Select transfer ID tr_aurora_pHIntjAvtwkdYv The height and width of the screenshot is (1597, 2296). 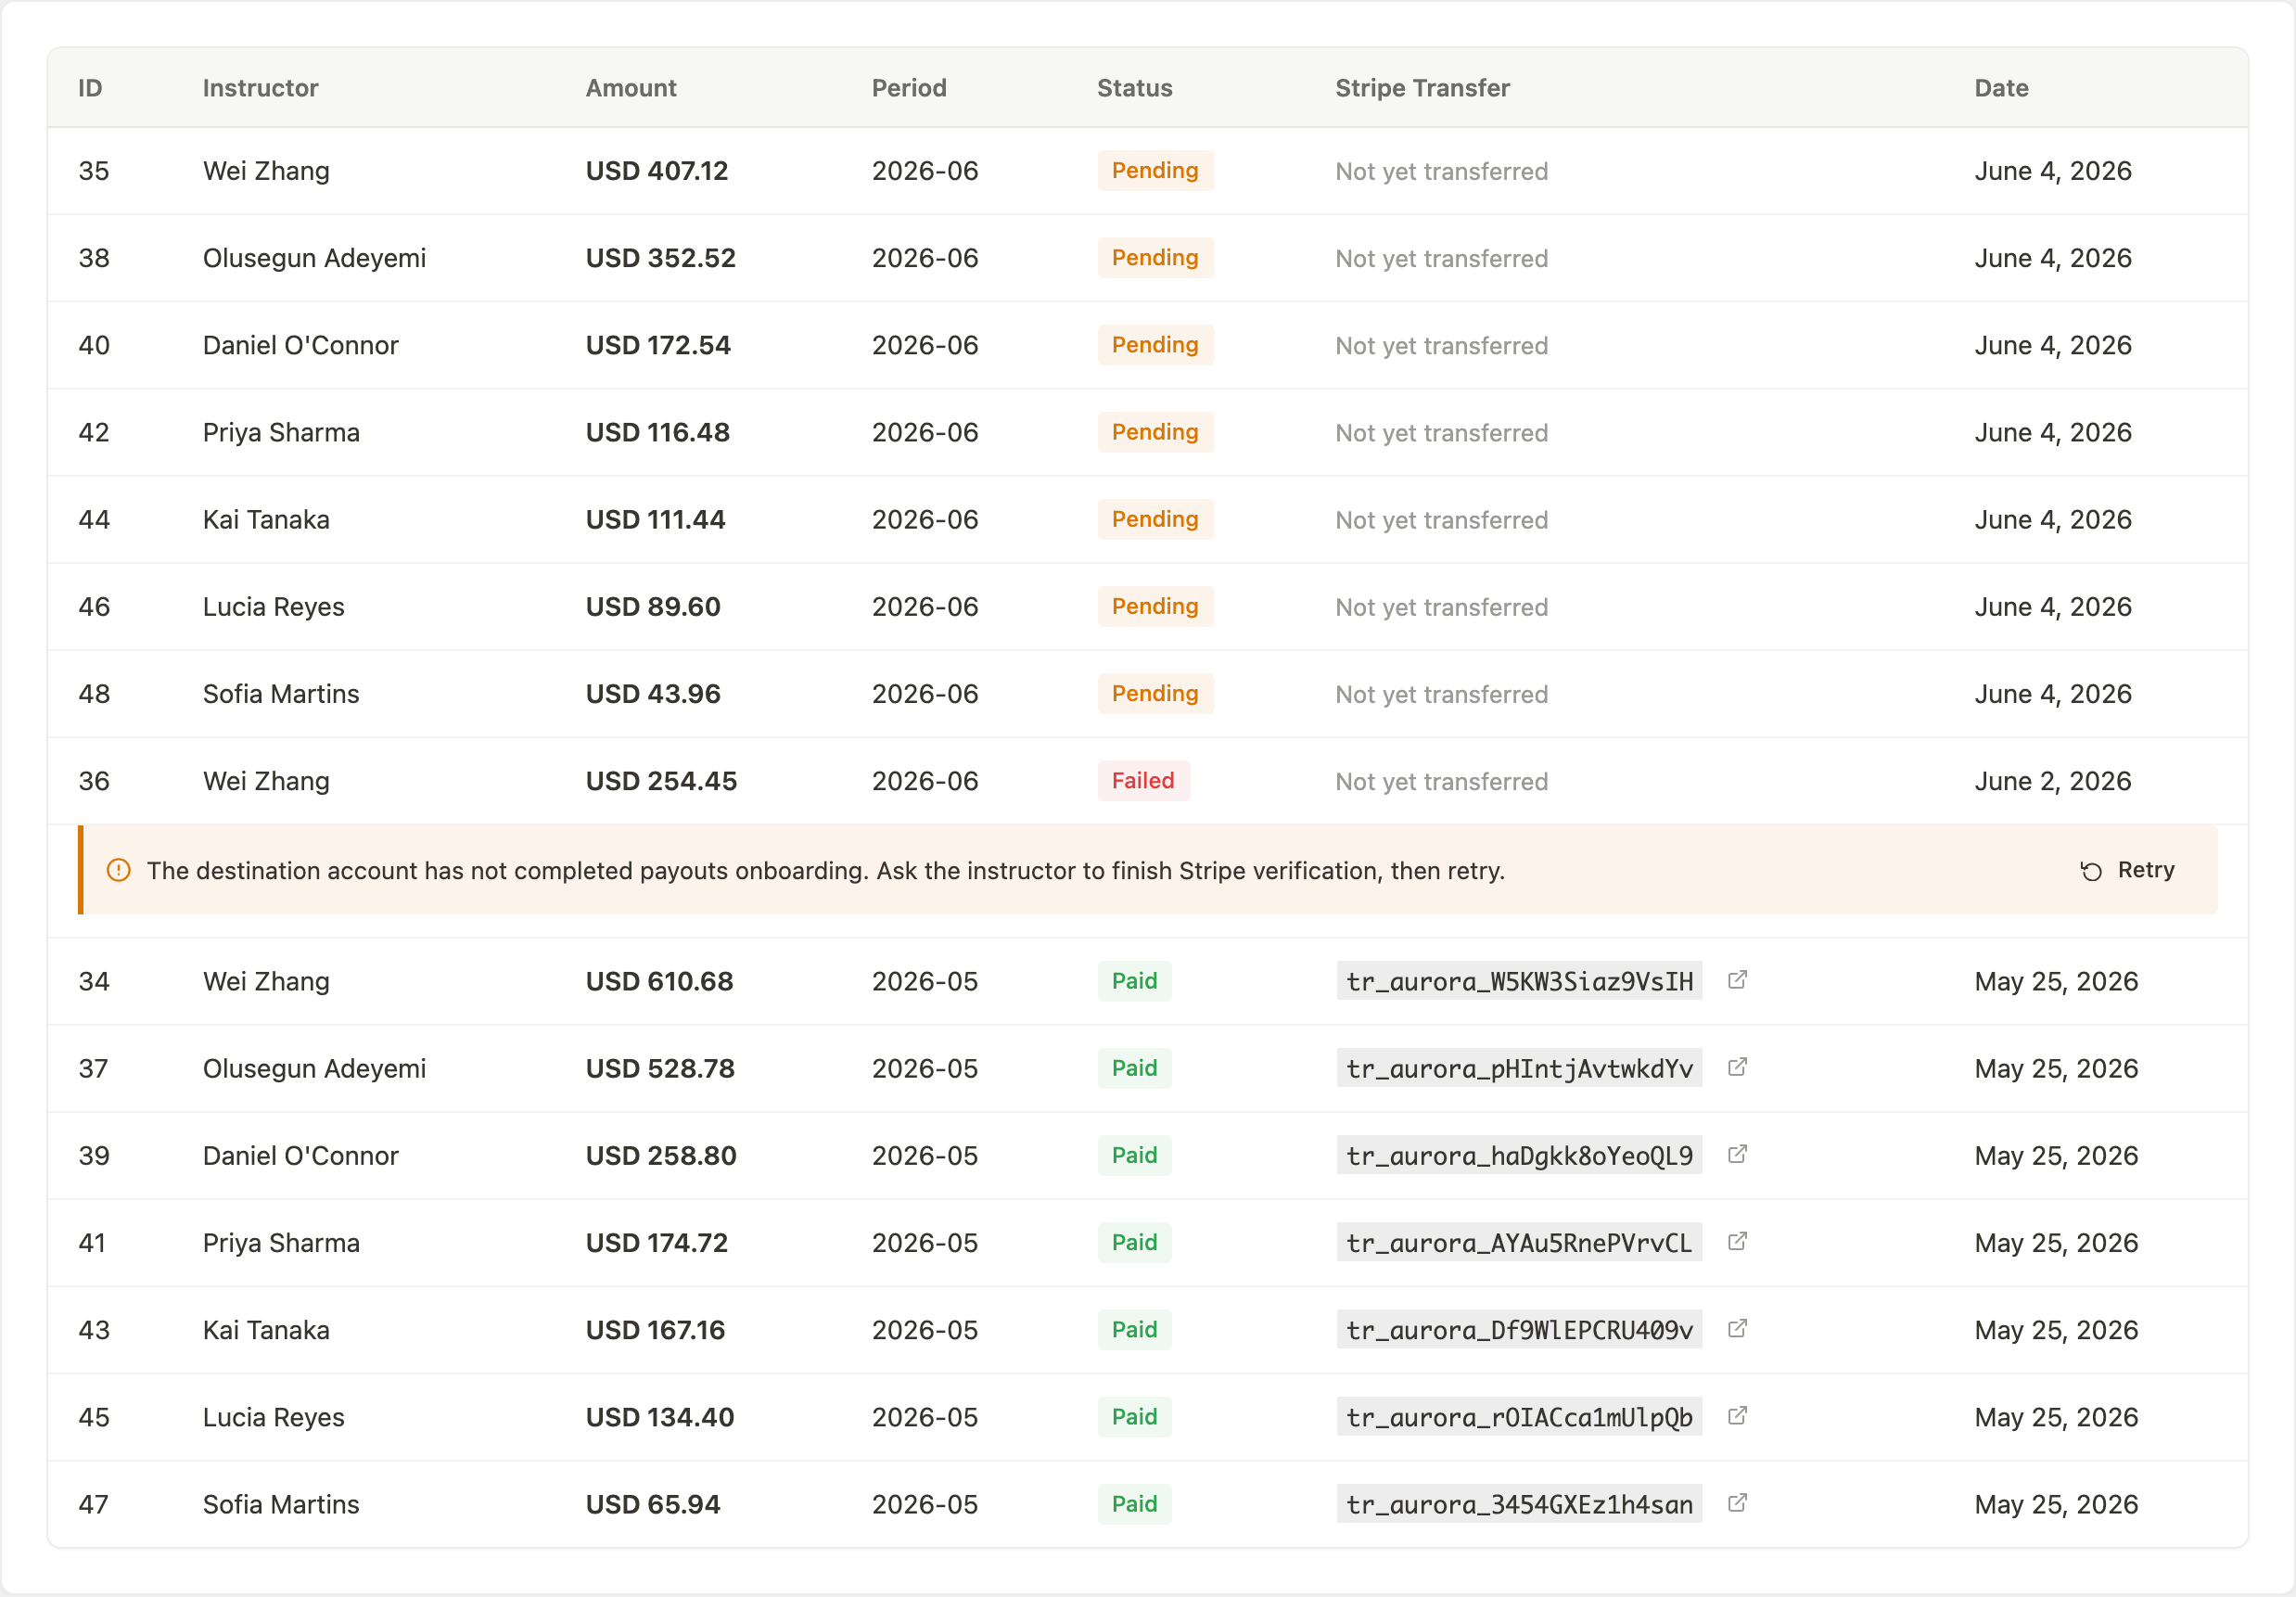click(1519, 1068)
